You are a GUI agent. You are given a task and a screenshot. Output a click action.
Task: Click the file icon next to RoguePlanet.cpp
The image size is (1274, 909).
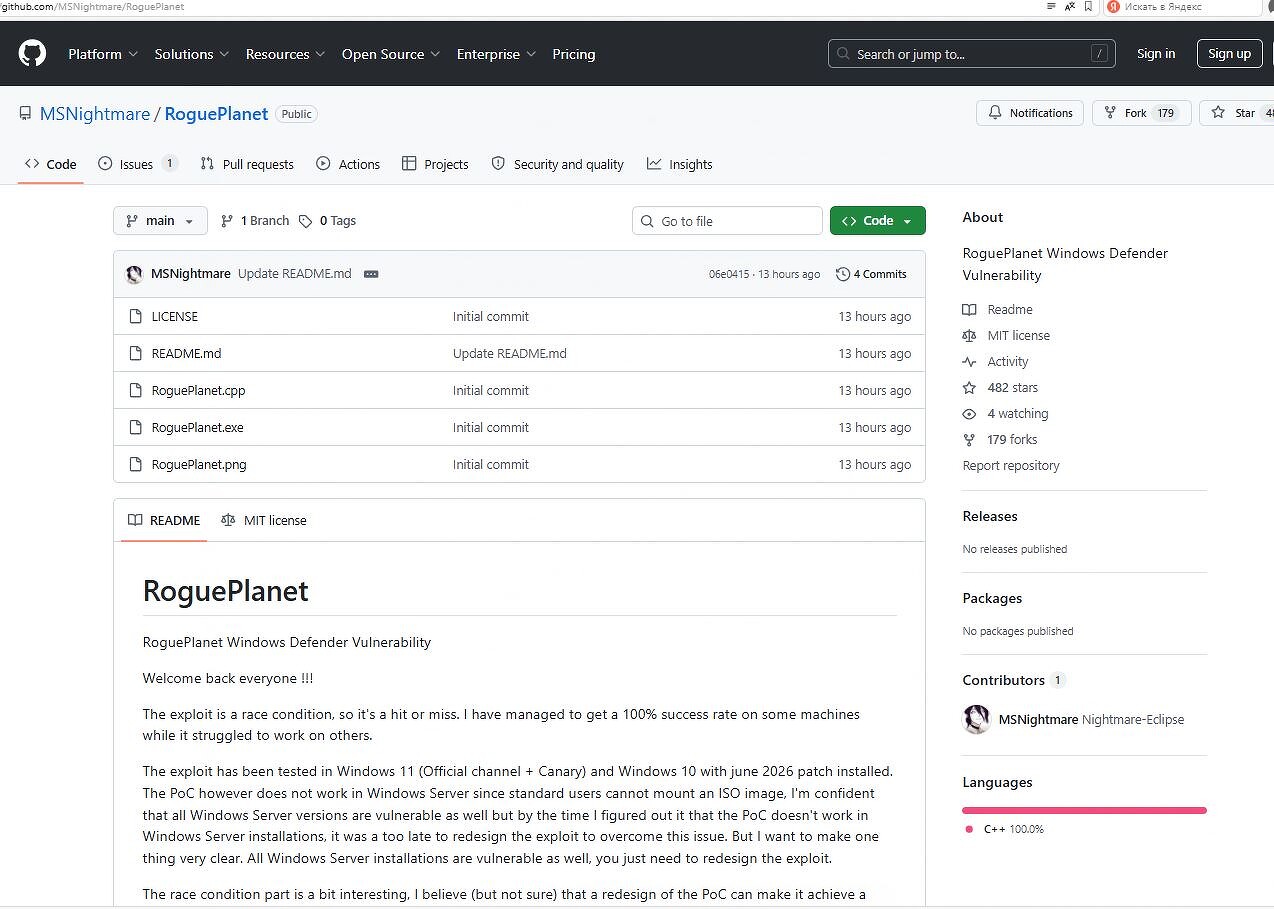click(x=136, y=390)
